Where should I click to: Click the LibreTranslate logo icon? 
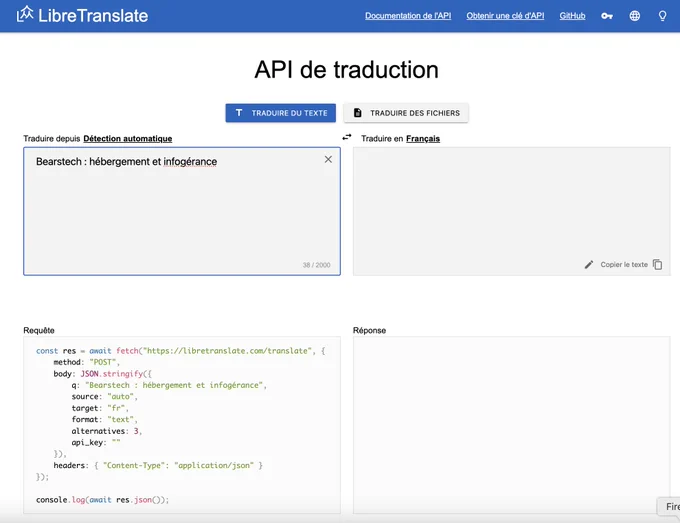click(25, 14)
